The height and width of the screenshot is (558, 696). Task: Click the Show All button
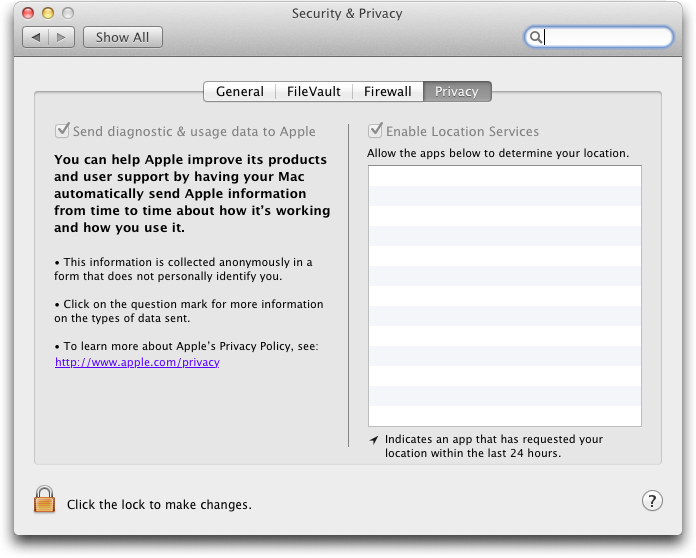pyautogui.click(x=123, y=37)
